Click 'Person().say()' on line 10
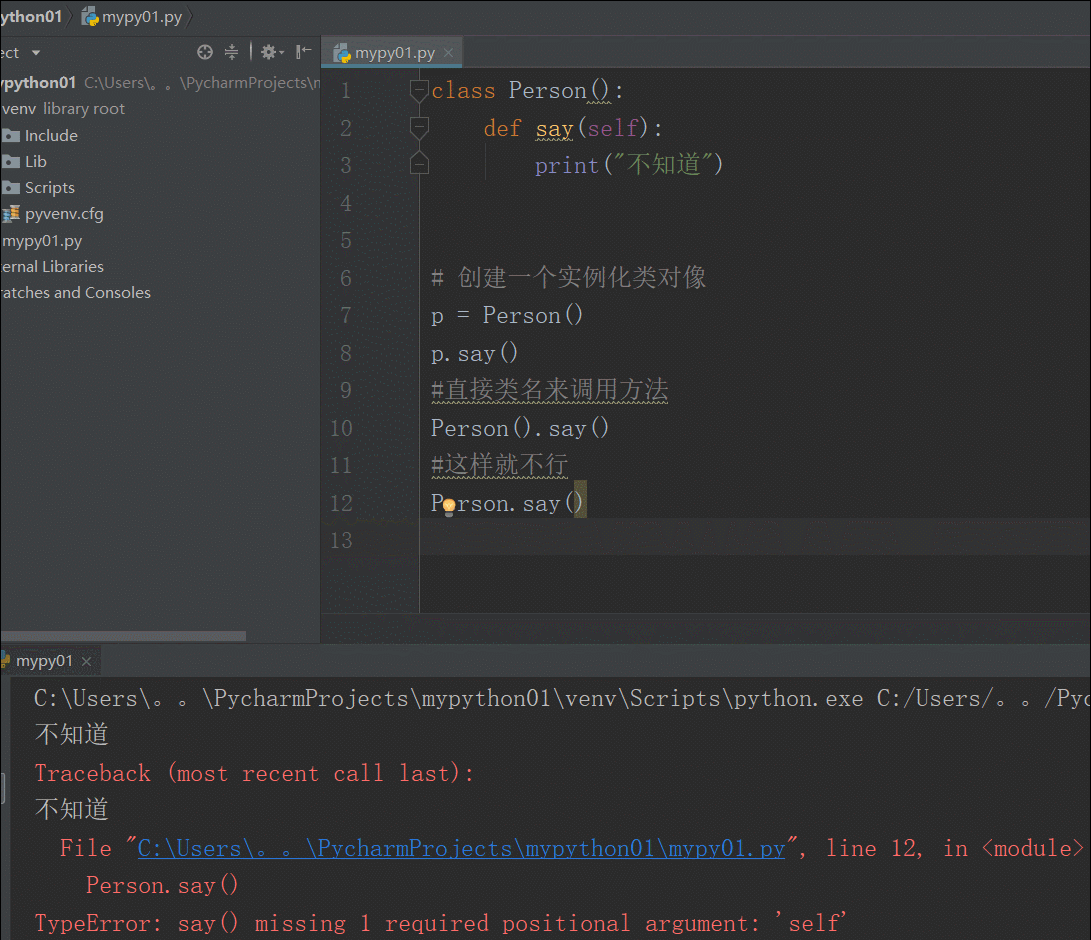Viewport: 1091px width, 940px height. pos(520,429)
